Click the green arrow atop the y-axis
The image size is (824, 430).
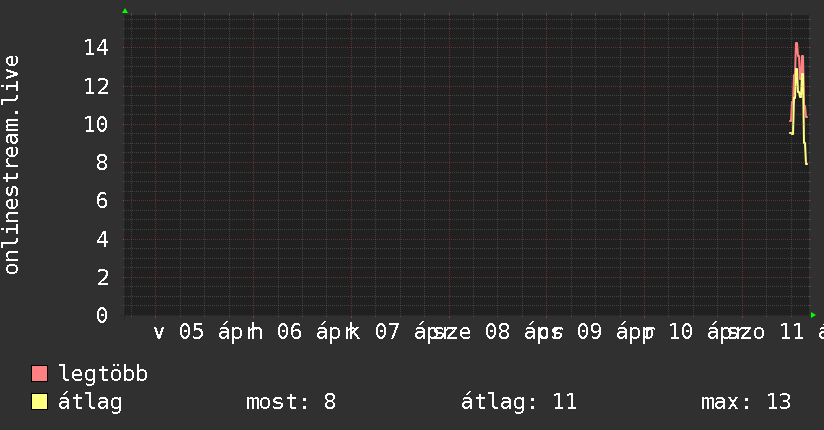(x=125, y=11)
